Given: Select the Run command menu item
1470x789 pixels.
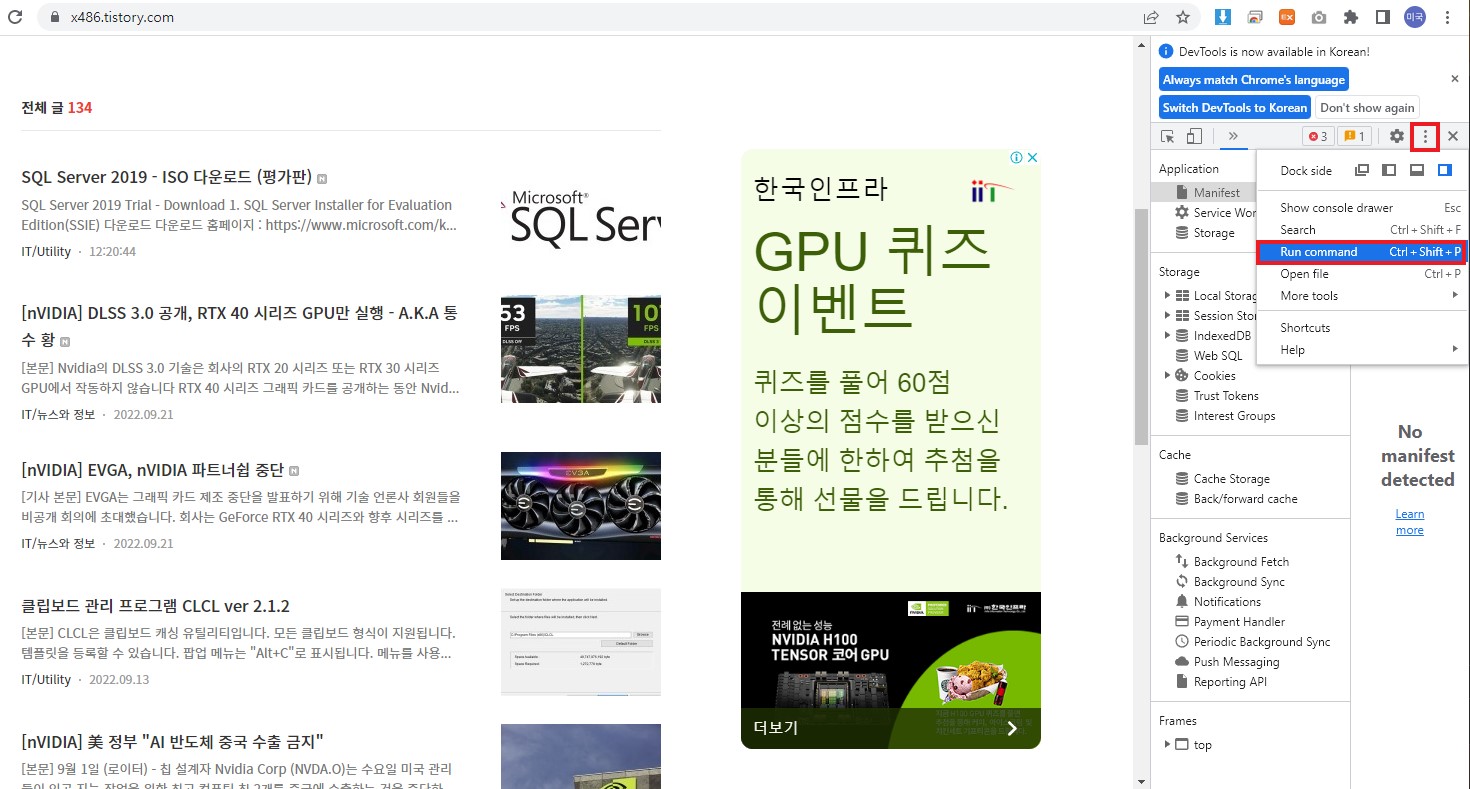Looking at the screenshot, I should point(1362,252).
